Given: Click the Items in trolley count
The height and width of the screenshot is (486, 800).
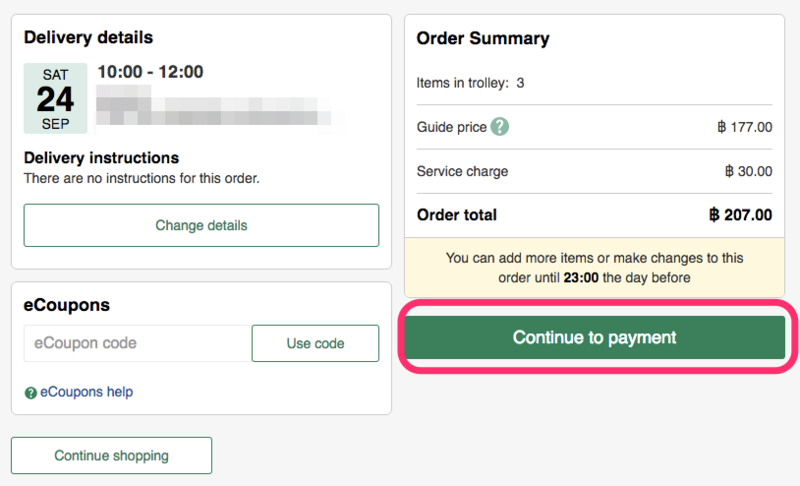Looking at the screenshot, I should point(520,83).
